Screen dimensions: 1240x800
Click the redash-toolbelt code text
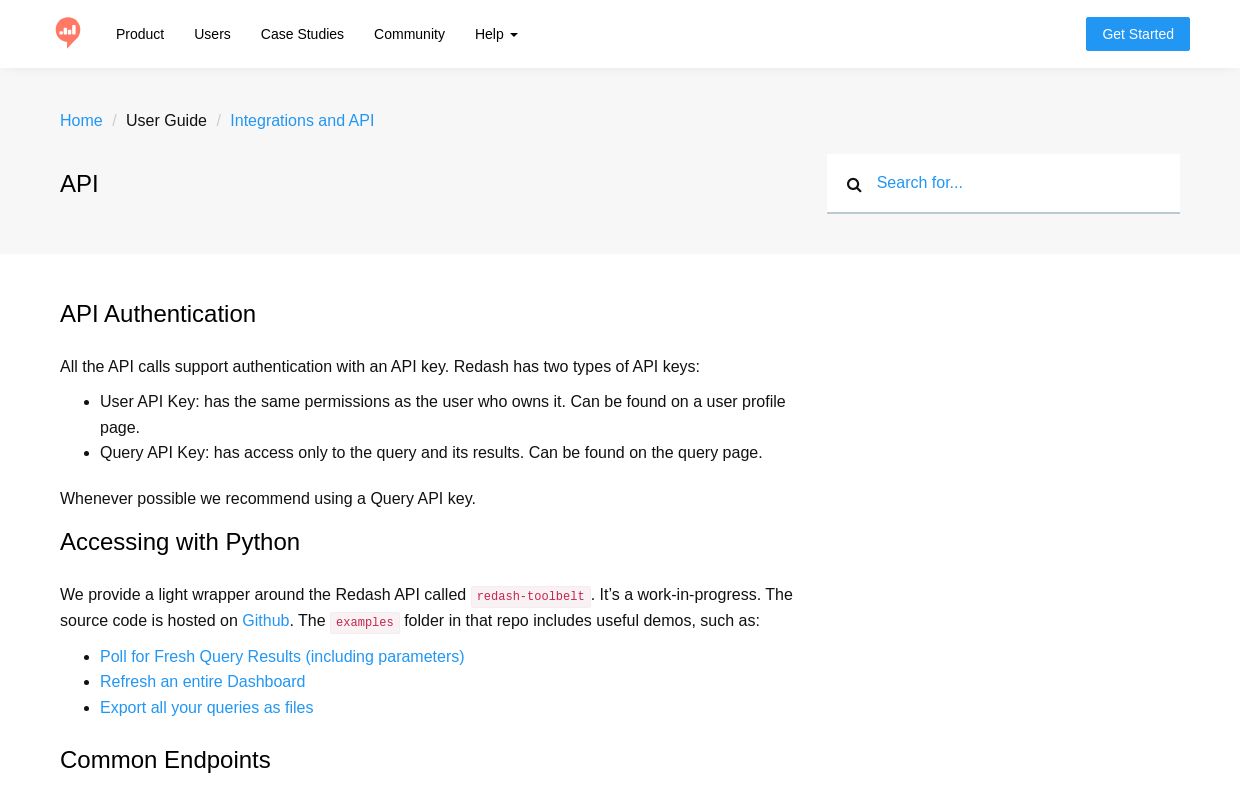coord(530,597)
